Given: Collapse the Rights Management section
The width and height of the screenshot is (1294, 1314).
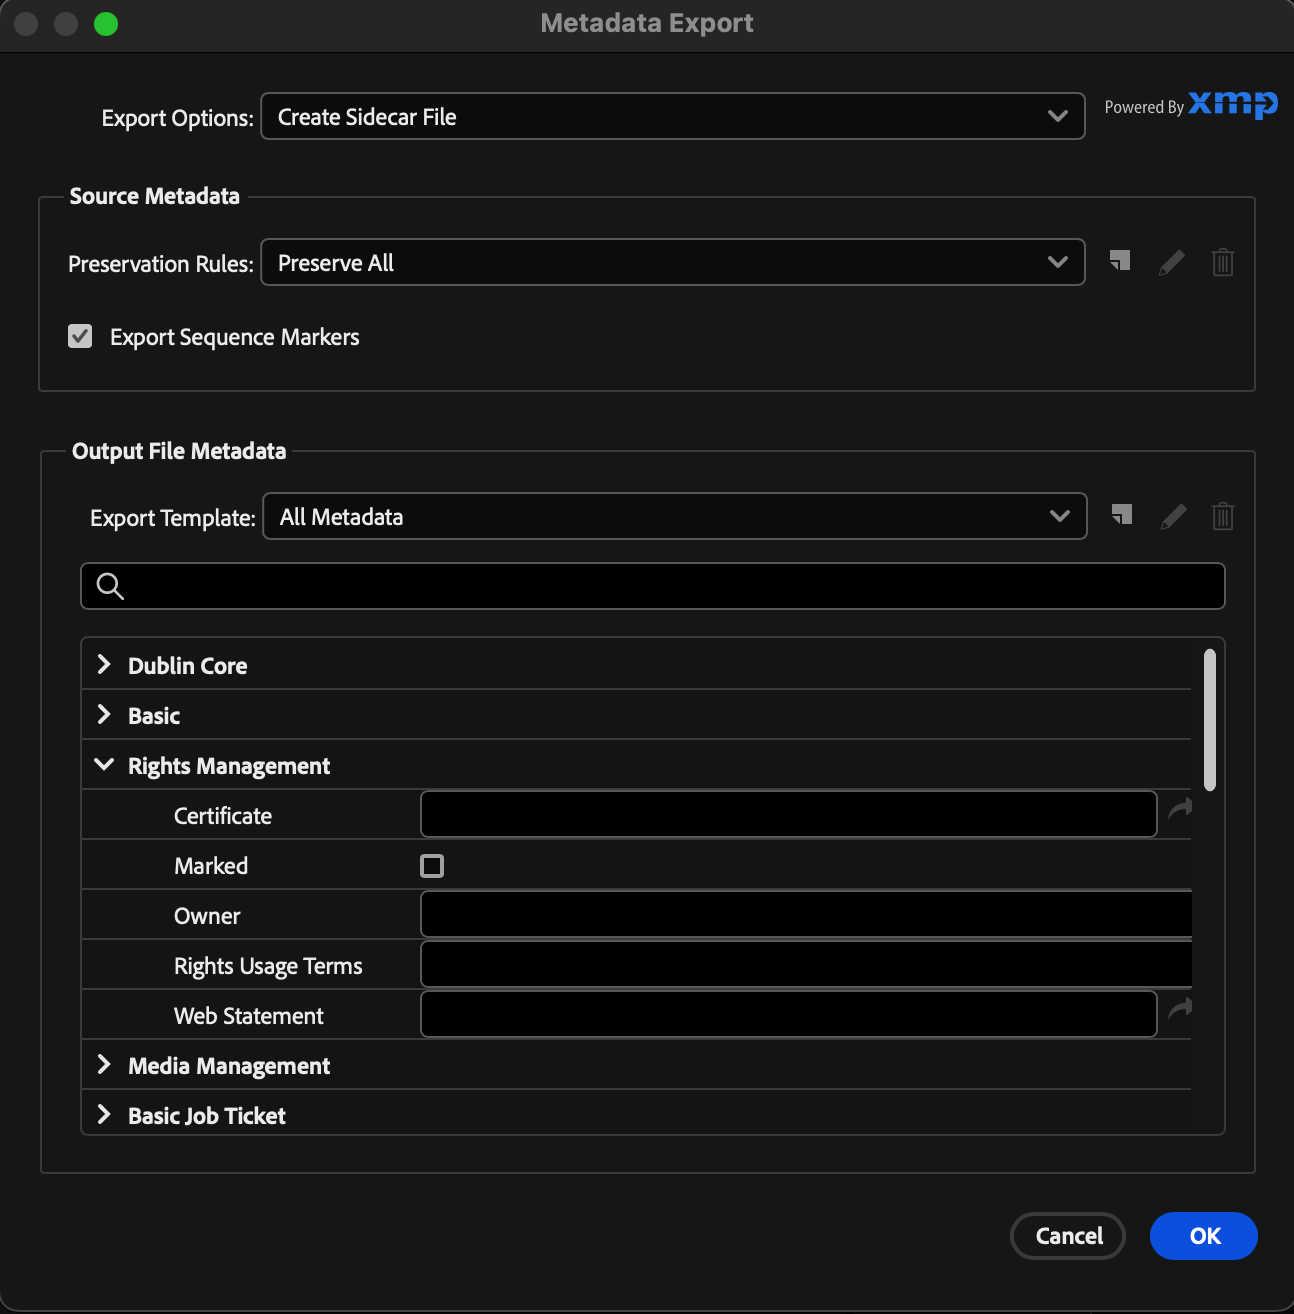Looking at the screenshot, I should pyautogui.click(x=104, y=765).
